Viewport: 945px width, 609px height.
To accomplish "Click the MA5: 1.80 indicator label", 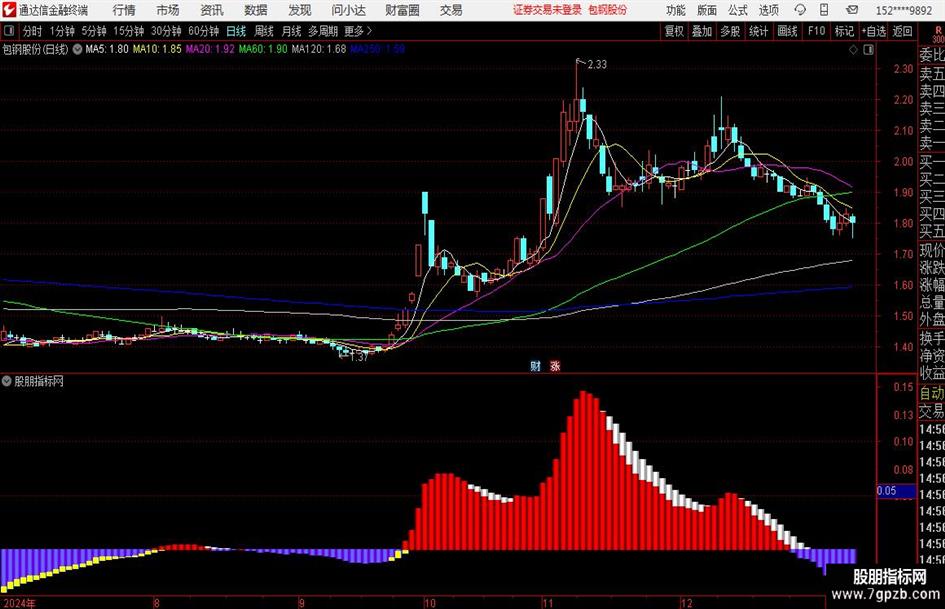I will [107, 49].
